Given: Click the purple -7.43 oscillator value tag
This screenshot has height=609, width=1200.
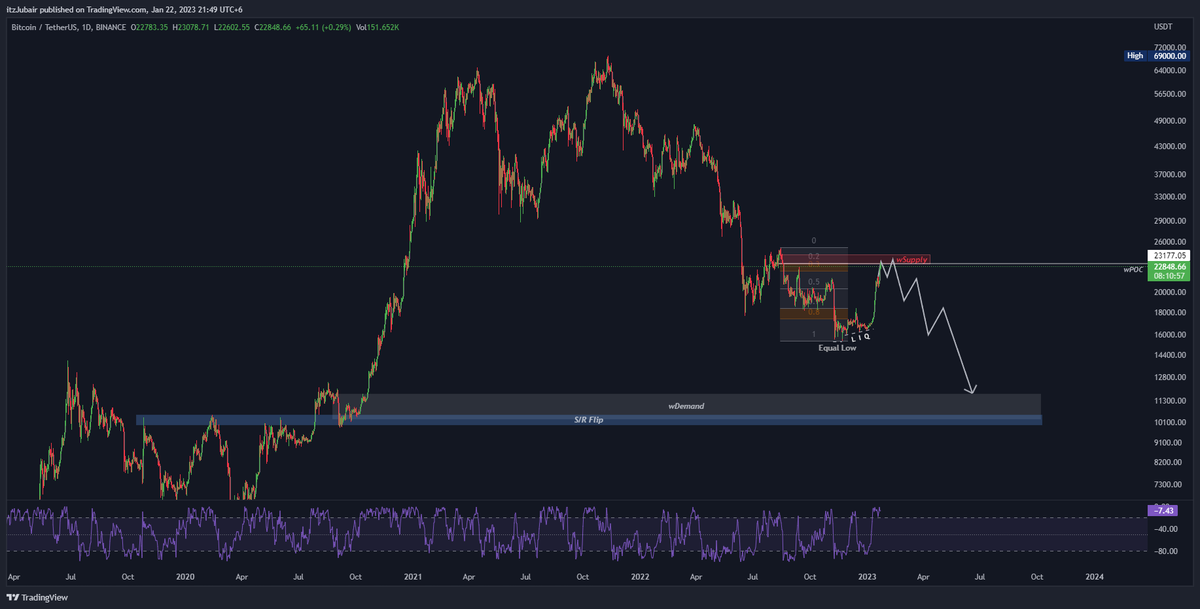Looking at the screenshot, I should point(1163,510).
